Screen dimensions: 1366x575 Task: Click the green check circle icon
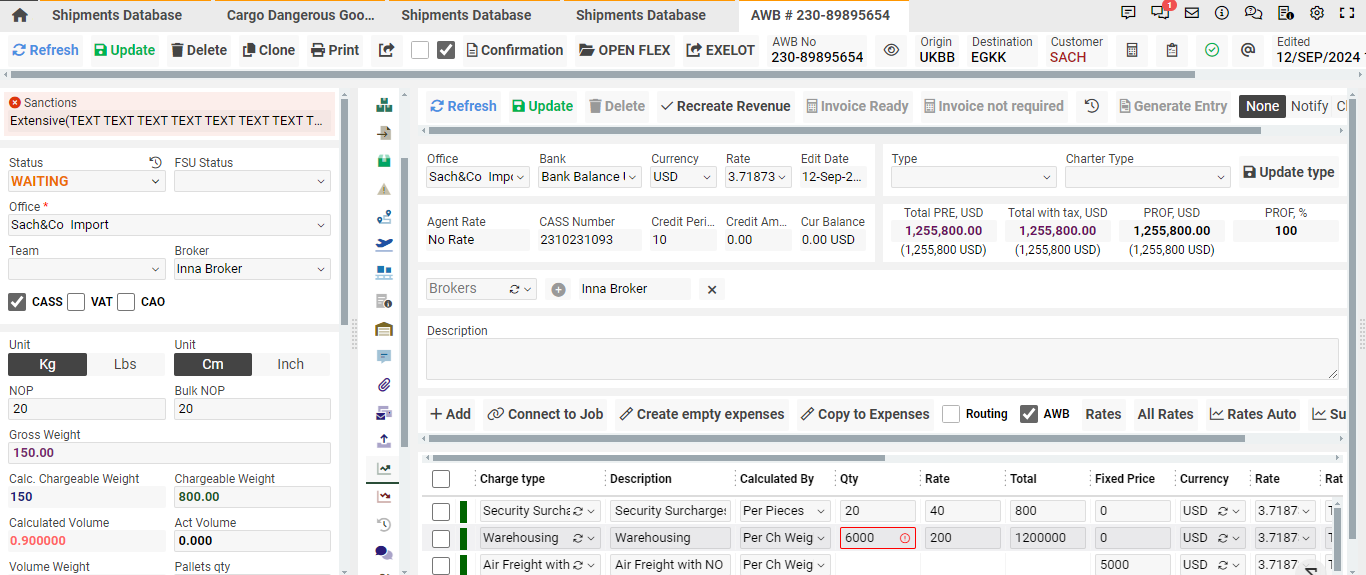click(1212, 50)
